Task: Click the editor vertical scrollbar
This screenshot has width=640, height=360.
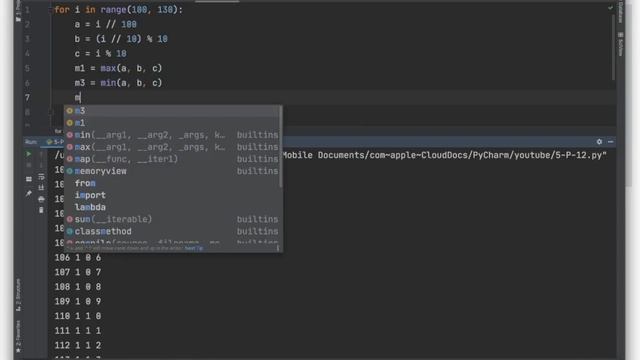Action: (x=613, y=47)
